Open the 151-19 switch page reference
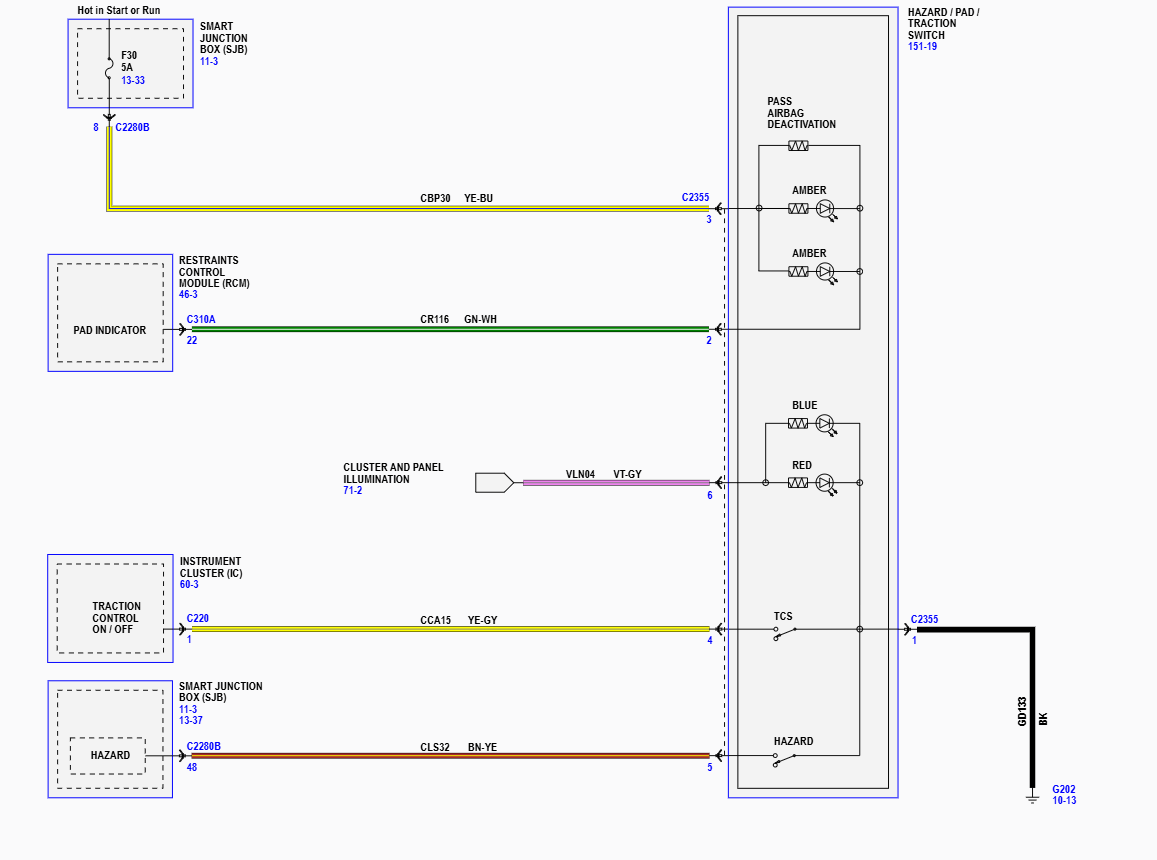This screenshot has height=860, width=1157. (x=922, y=47)
